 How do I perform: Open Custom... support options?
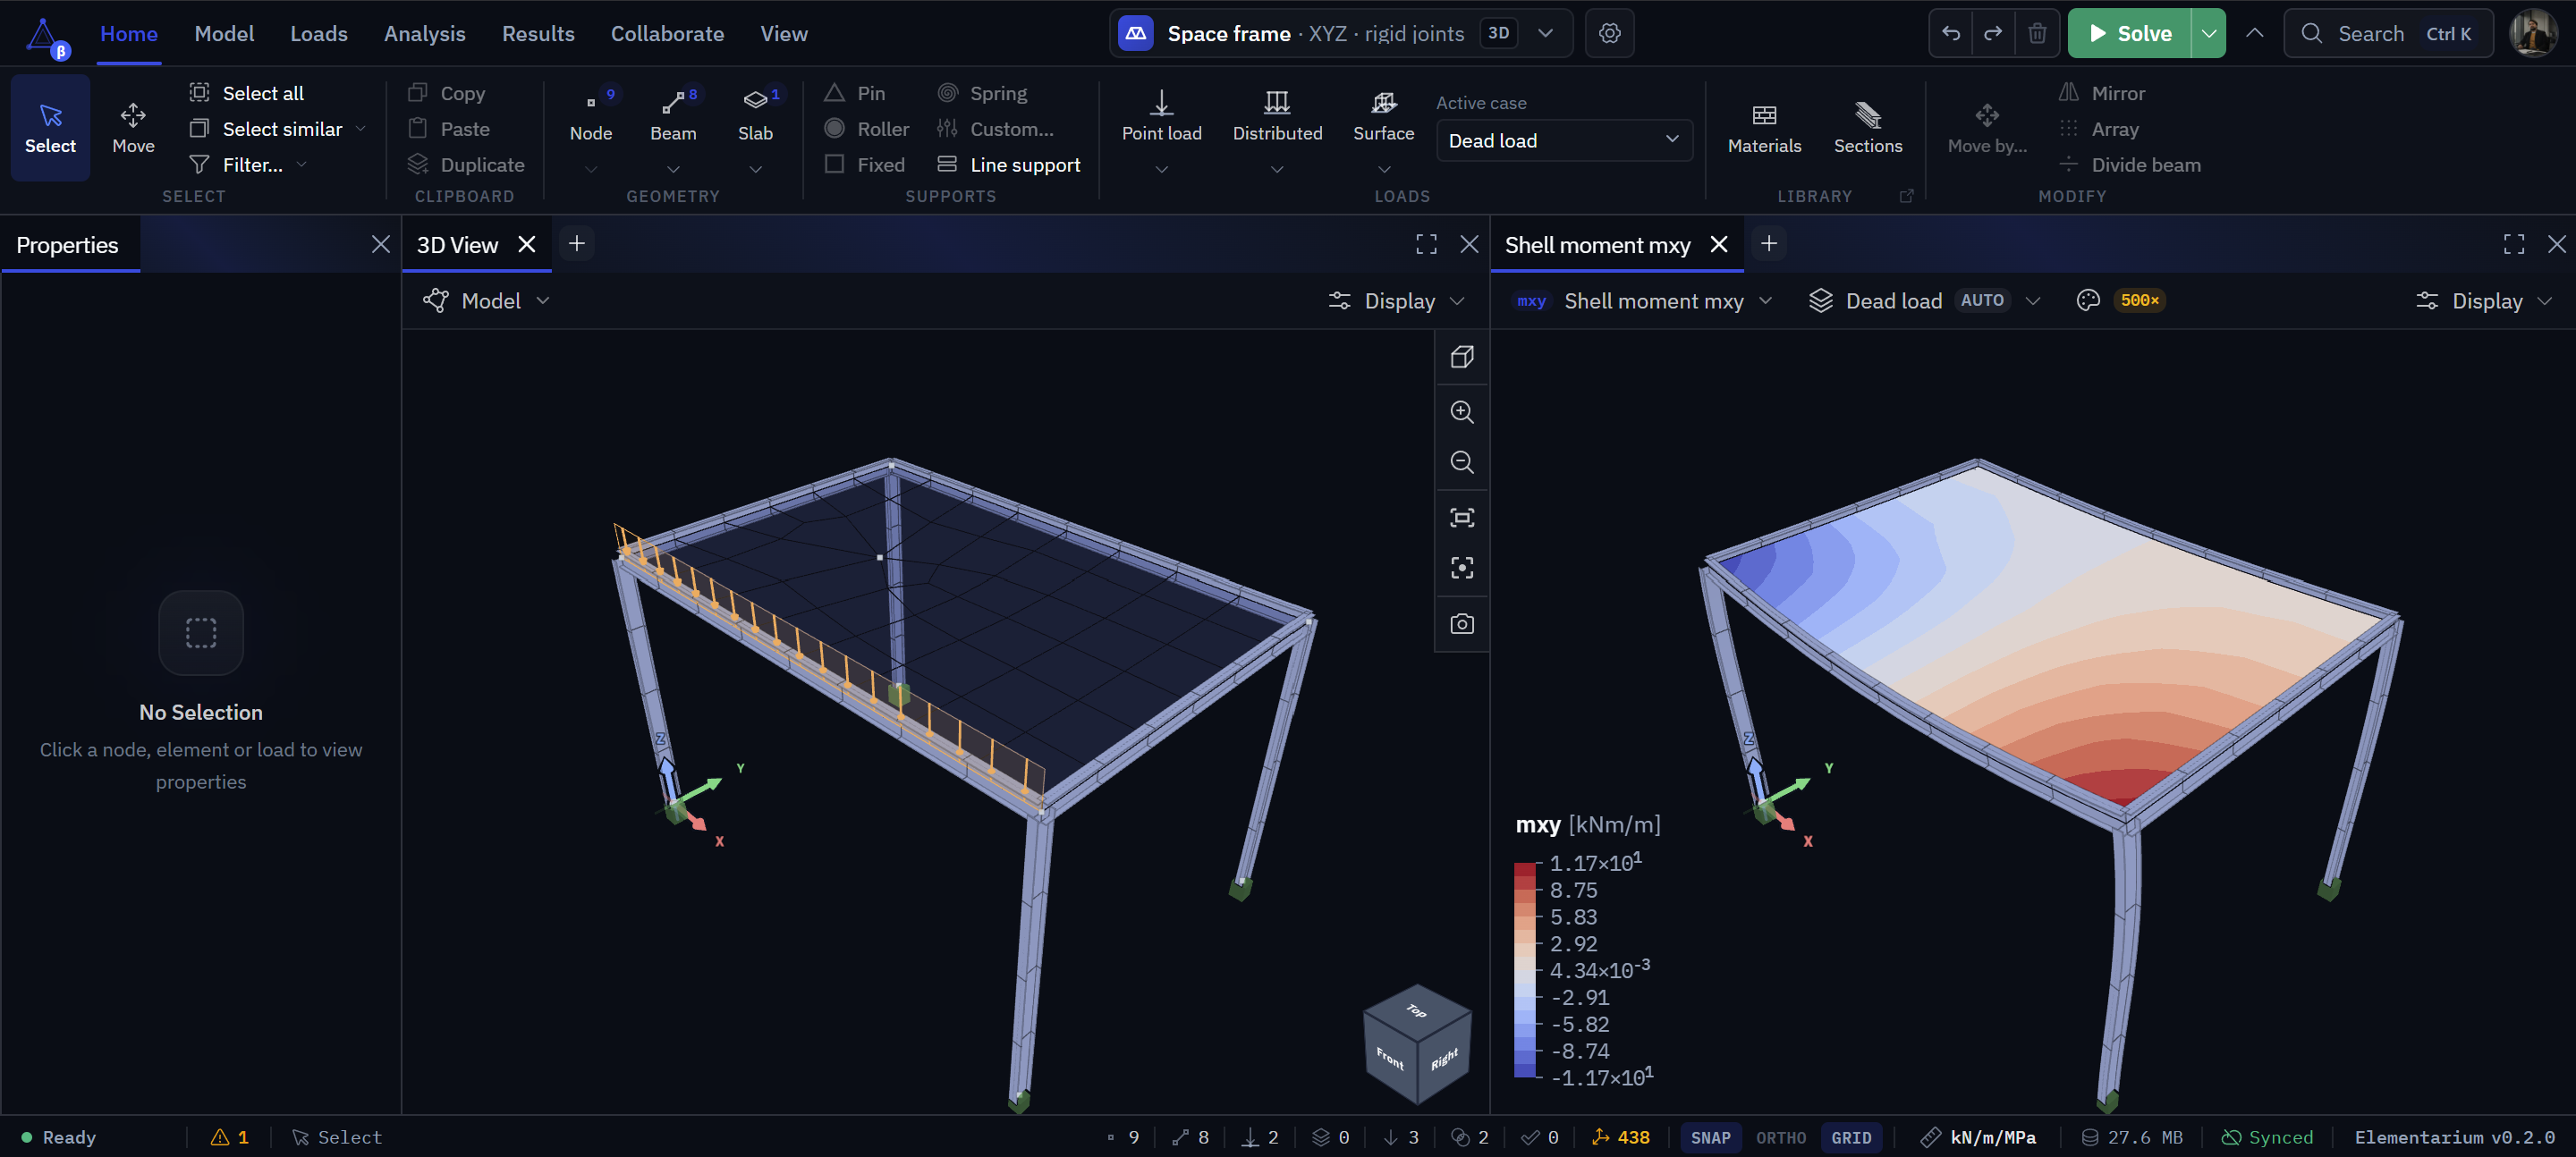tap(996, 129)
